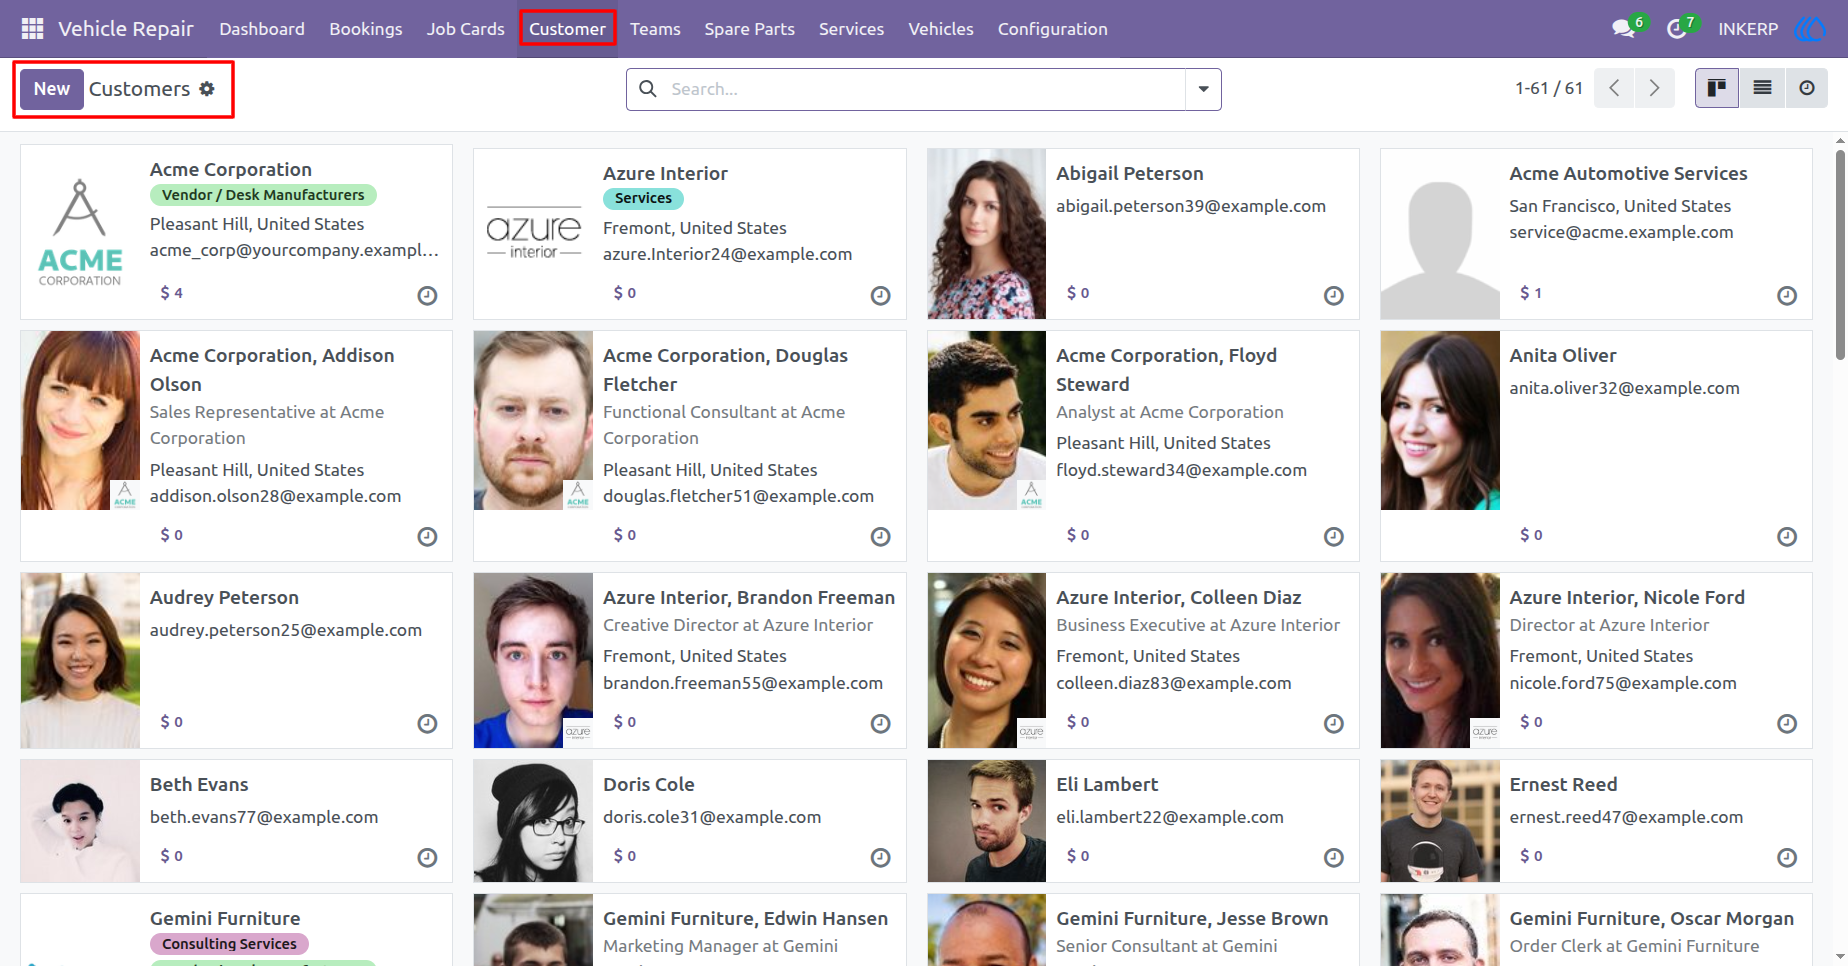Click the Consulting Services tag on Gemini Furniture

coord(229,944)
